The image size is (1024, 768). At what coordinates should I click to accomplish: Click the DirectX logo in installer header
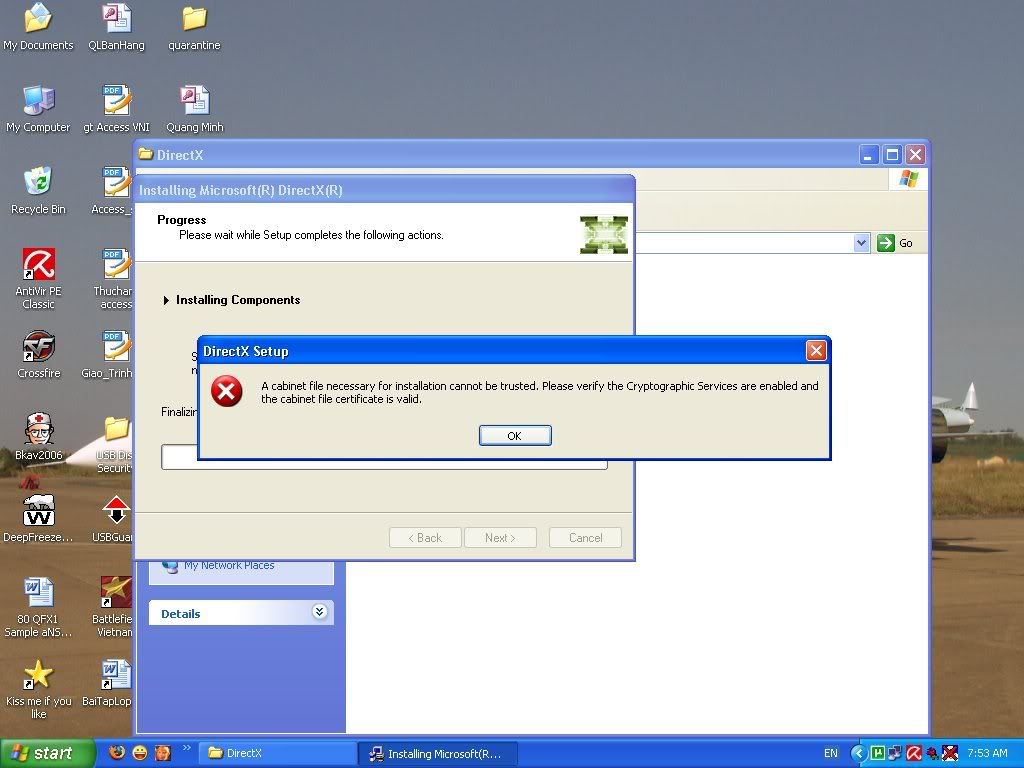click(603, 234)
